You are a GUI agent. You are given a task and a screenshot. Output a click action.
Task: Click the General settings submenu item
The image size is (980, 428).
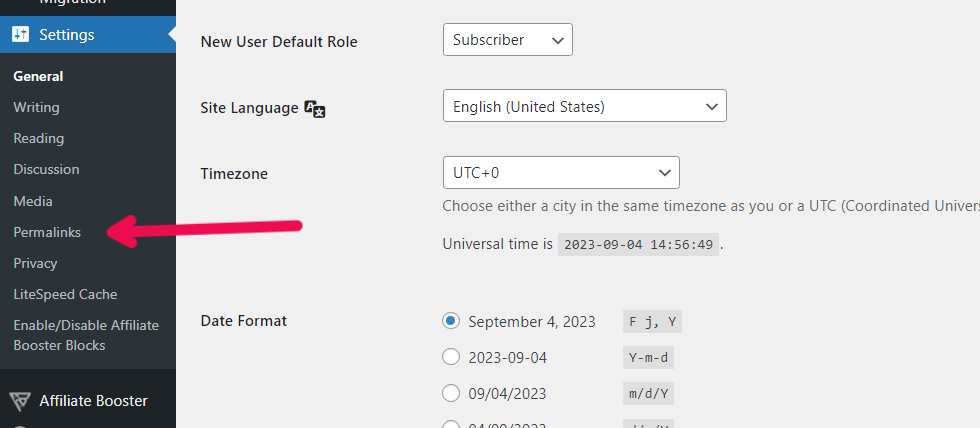point(38,76)
